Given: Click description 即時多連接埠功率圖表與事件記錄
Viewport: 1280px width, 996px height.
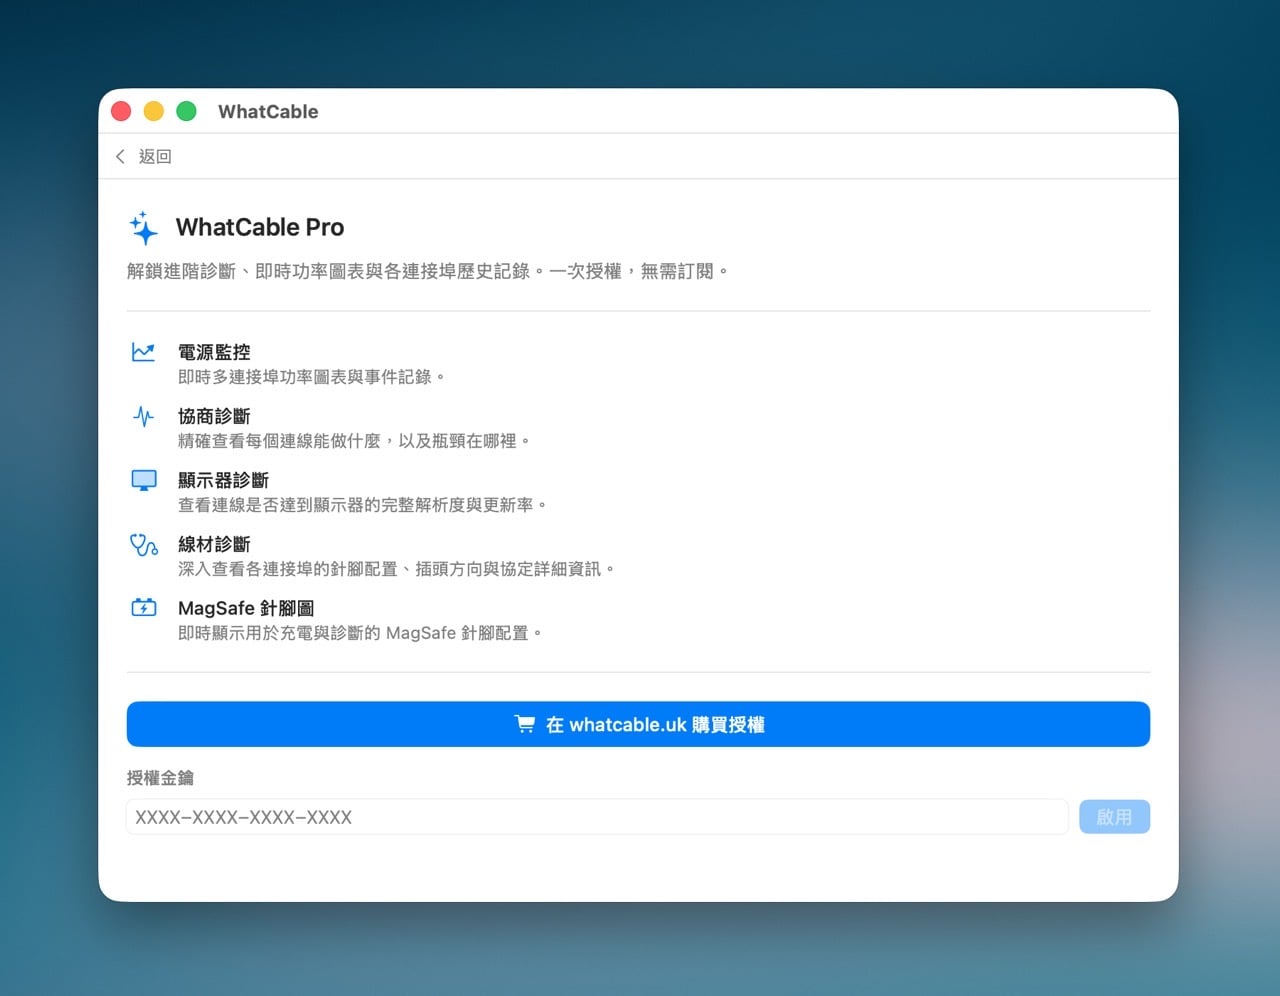Looking at the screenshot, I should coord(311,377).
